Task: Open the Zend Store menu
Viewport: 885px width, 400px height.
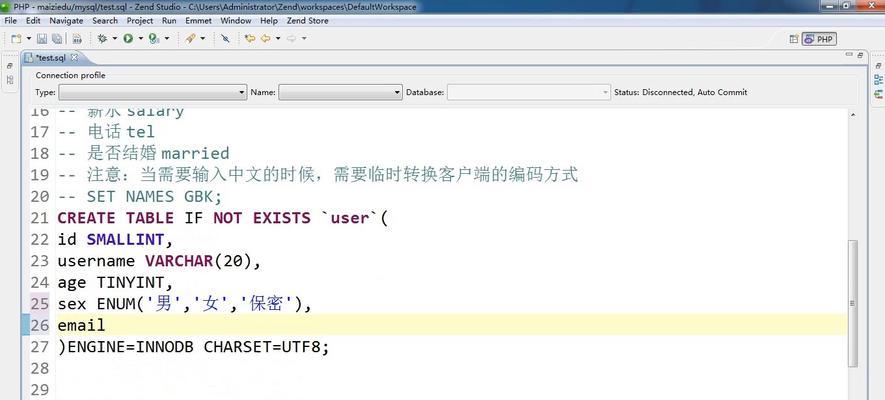Action: point(307,21)
